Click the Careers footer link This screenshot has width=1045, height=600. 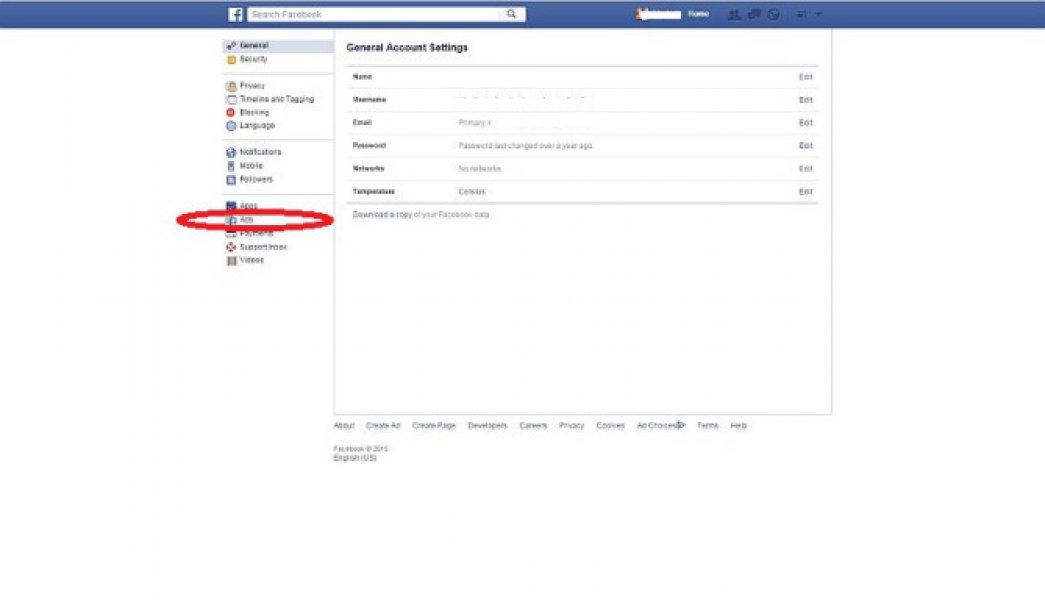[533, 425]
